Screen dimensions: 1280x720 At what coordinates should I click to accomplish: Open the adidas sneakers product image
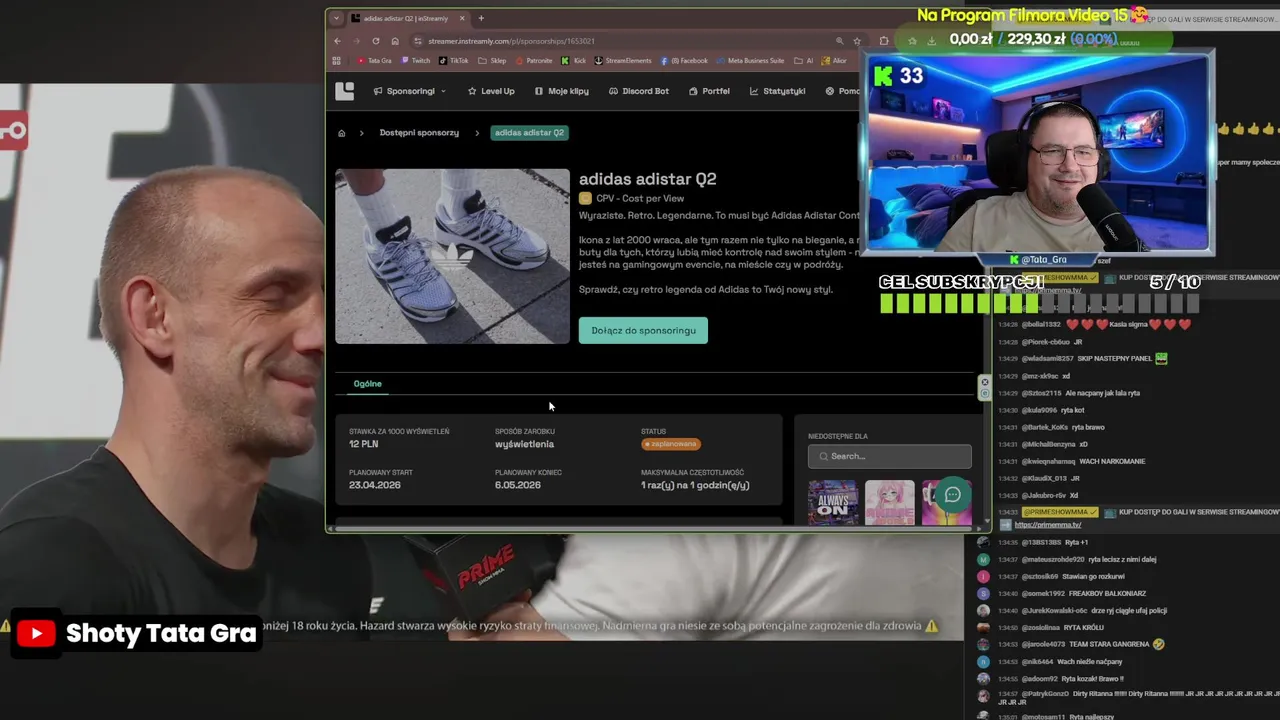(452, 256)
